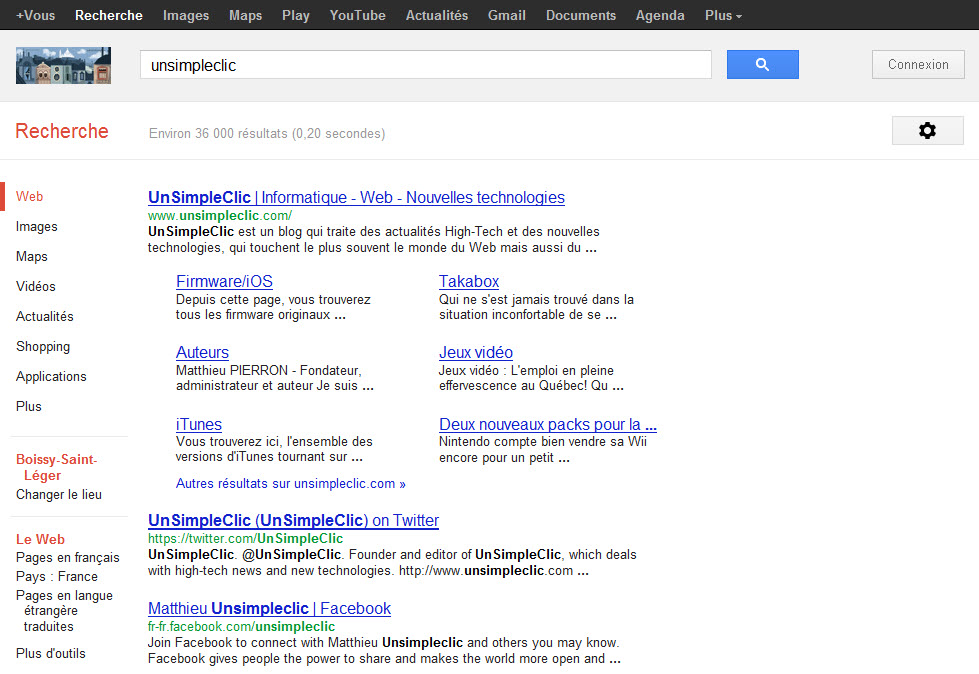Open the settings gear options
Screen dimensions: 979x674
(x=927, y=130)
